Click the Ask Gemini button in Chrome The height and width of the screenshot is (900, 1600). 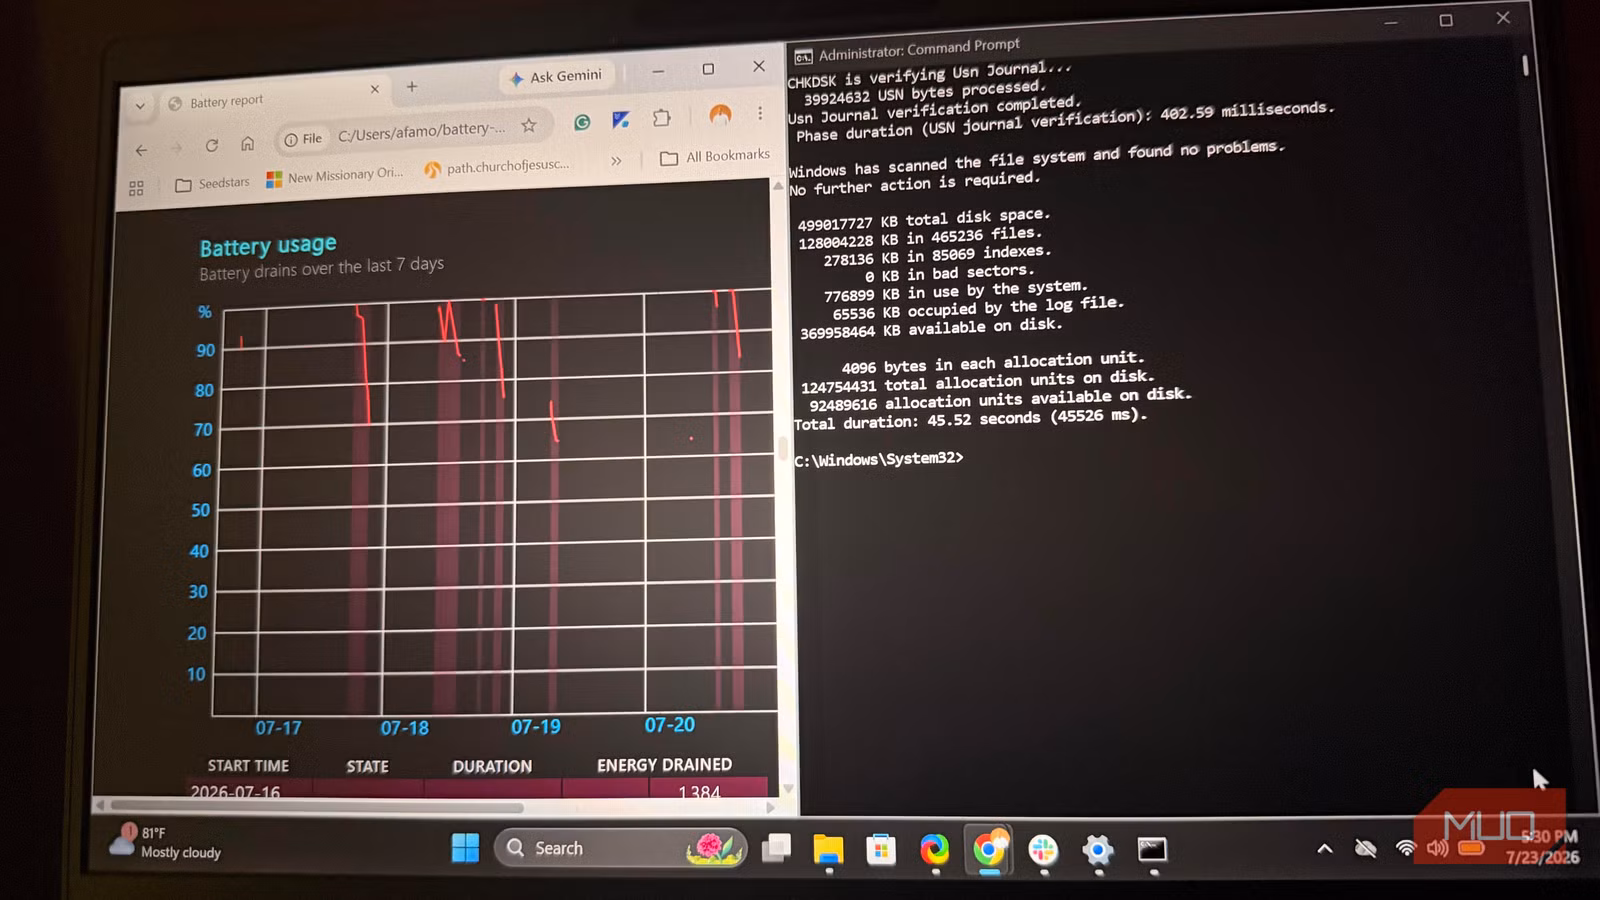coord(556,77)
